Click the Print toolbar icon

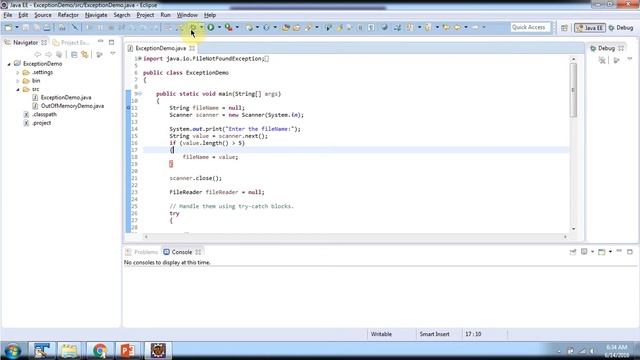tap(47, 27)
